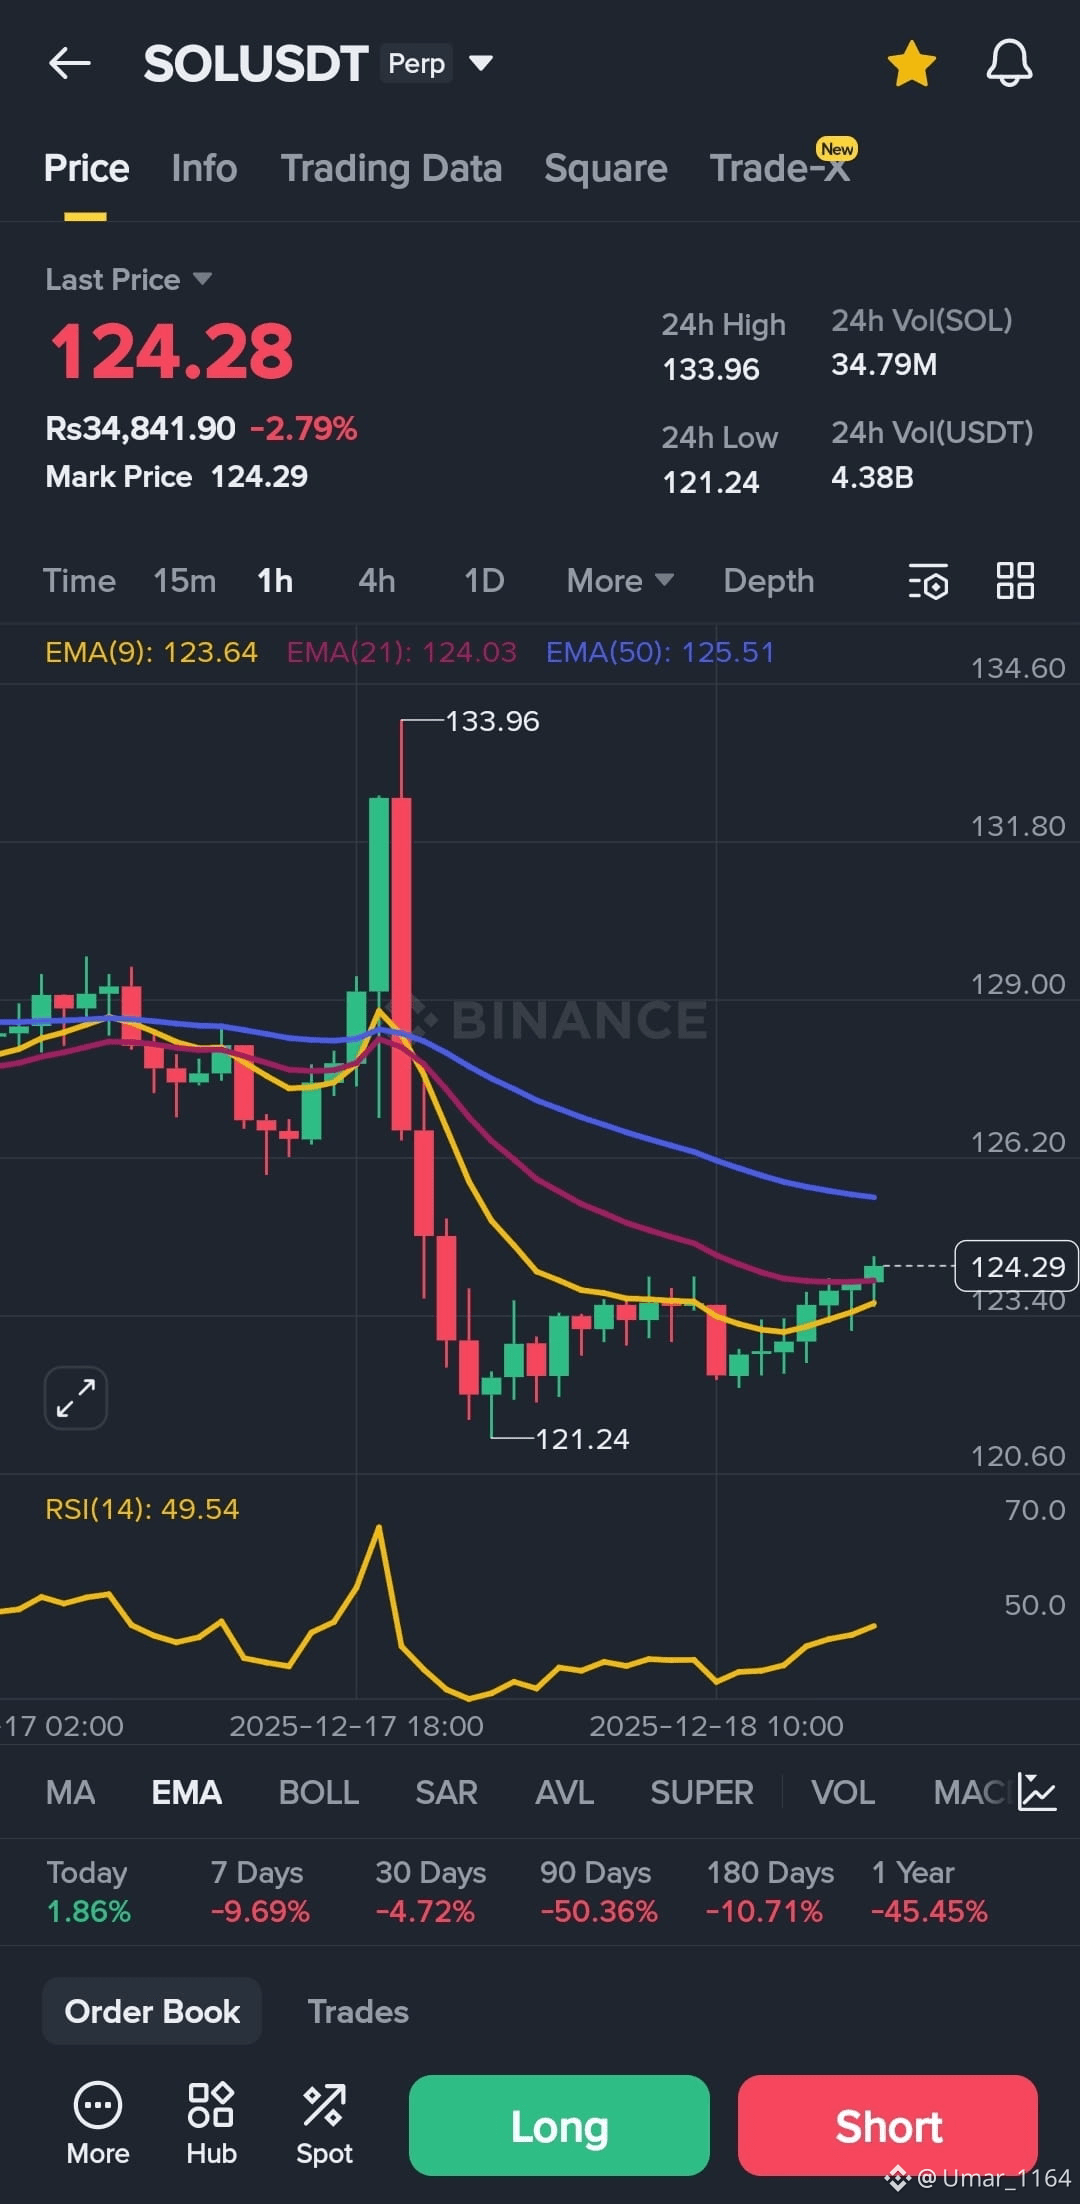The height and width of the screenshot is (2204, 1080).
Task: Tap the Mark Price 124.29 text
Action: [x=176, y=476]
